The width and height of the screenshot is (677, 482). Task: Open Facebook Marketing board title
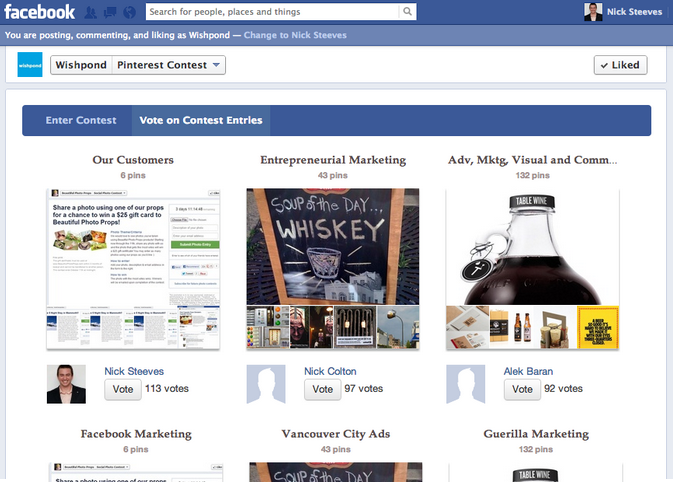136,434
